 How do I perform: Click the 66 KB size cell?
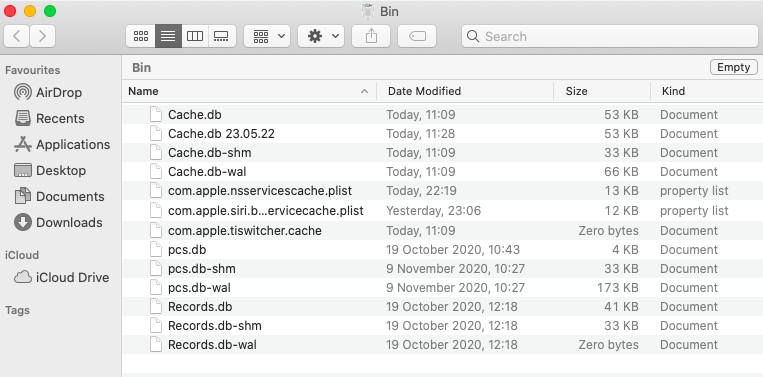tap(621, 172)
